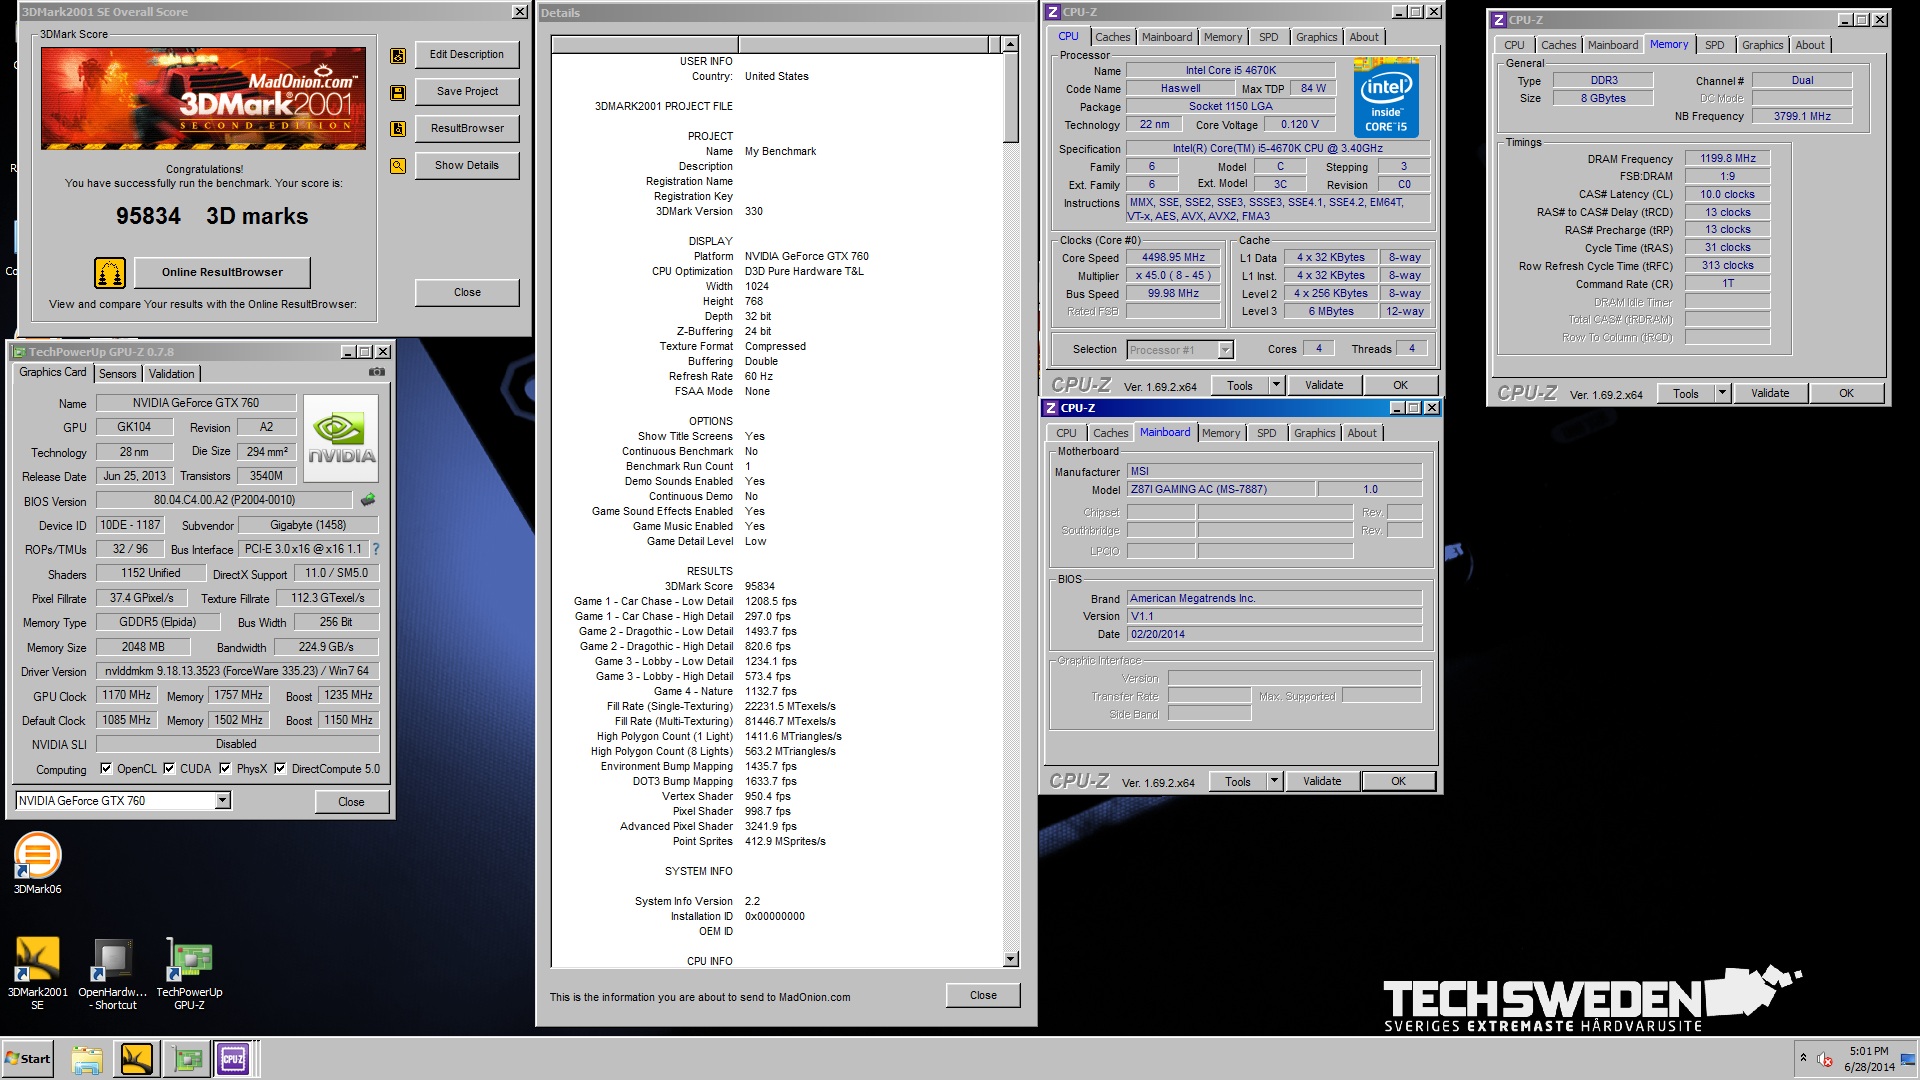Click the Online ResultBrowser yellow icon
The image size is (1920, 1080).
(110, 272)
